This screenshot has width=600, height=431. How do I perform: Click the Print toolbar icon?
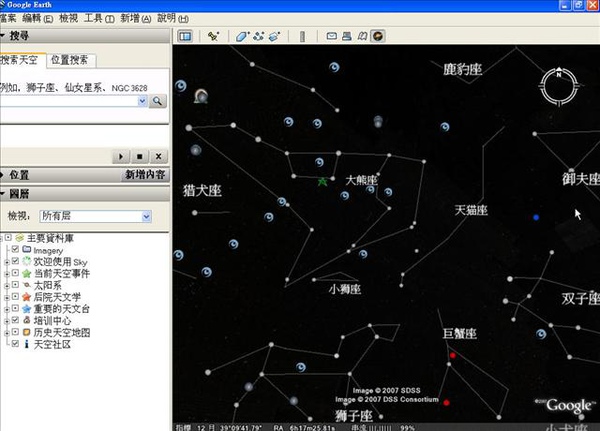point(347,36)
